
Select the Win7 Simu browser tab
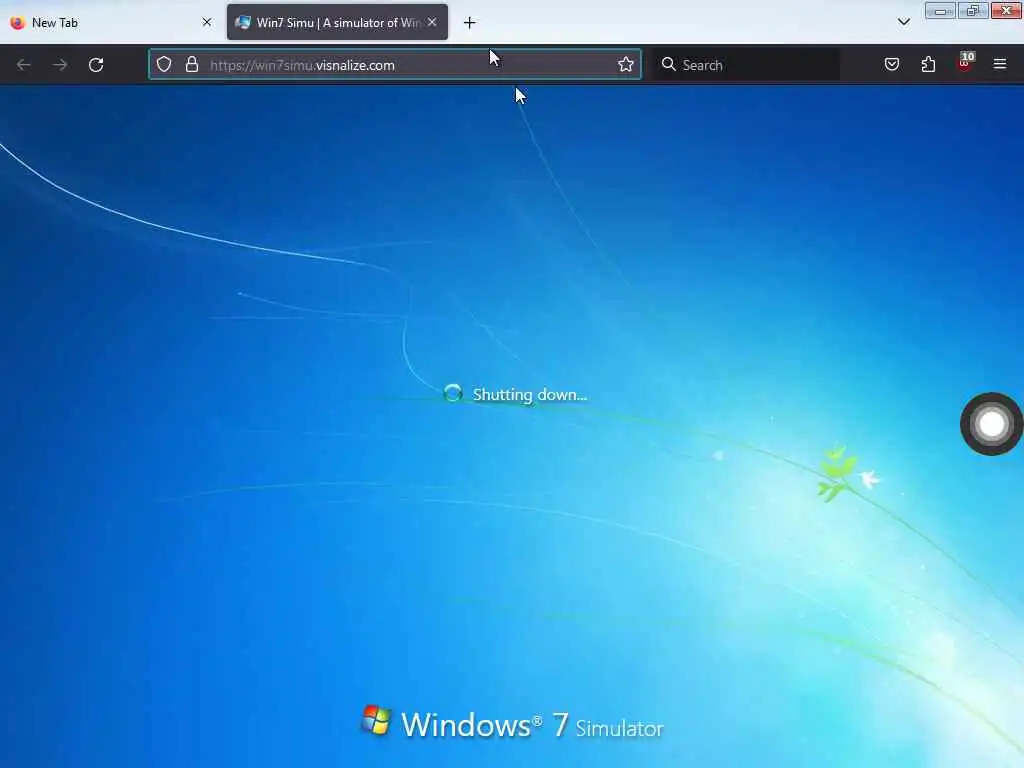tap(337, 22)
